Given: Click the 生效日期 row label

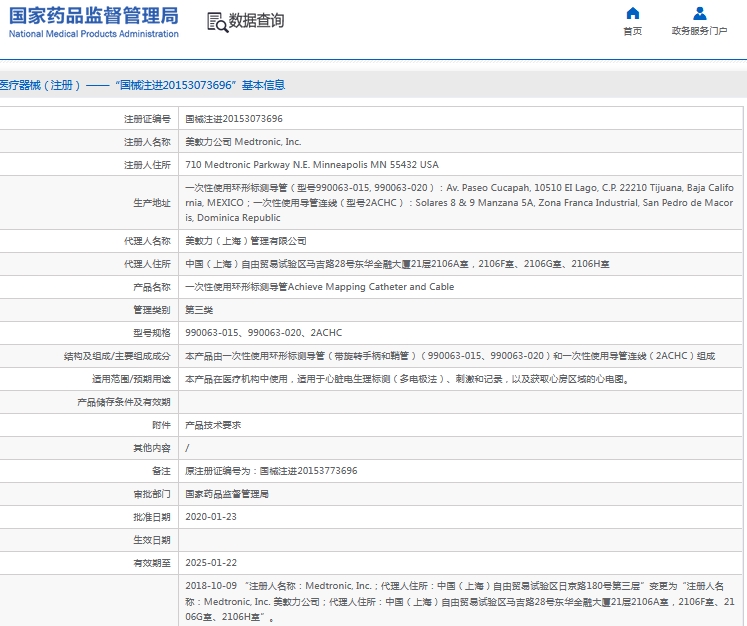Looking at the screenshot, I should 152,540.
